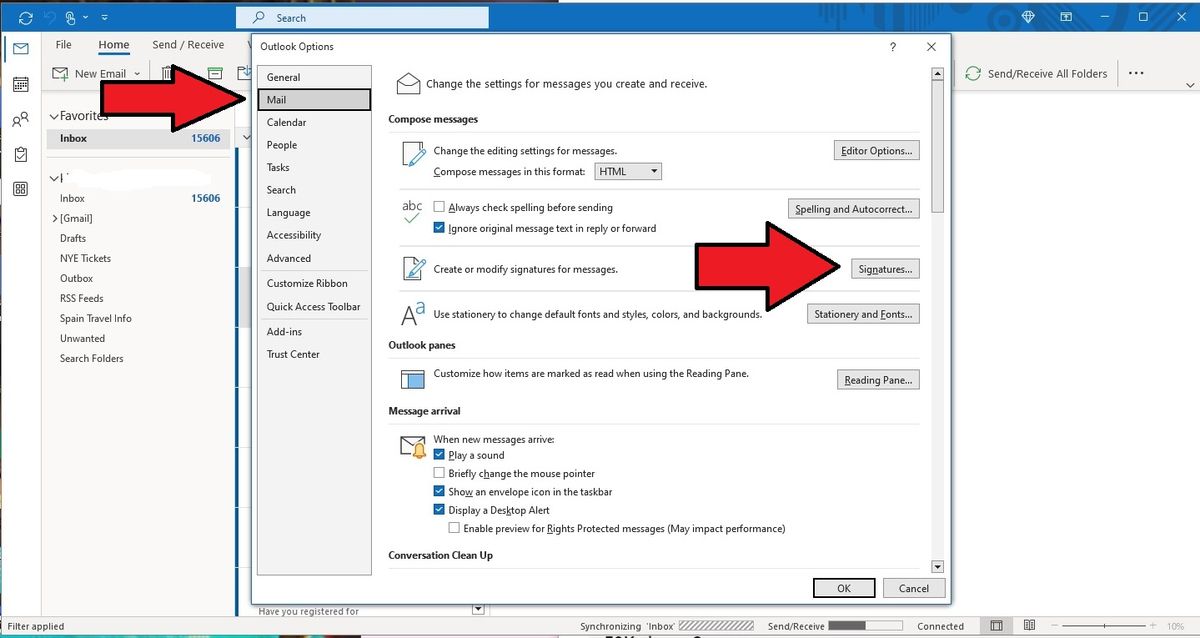Click Cancel in Outlook Options
Image resolution: width=1200 pixels, height=638 pixels.
click(x=914, y=588)
